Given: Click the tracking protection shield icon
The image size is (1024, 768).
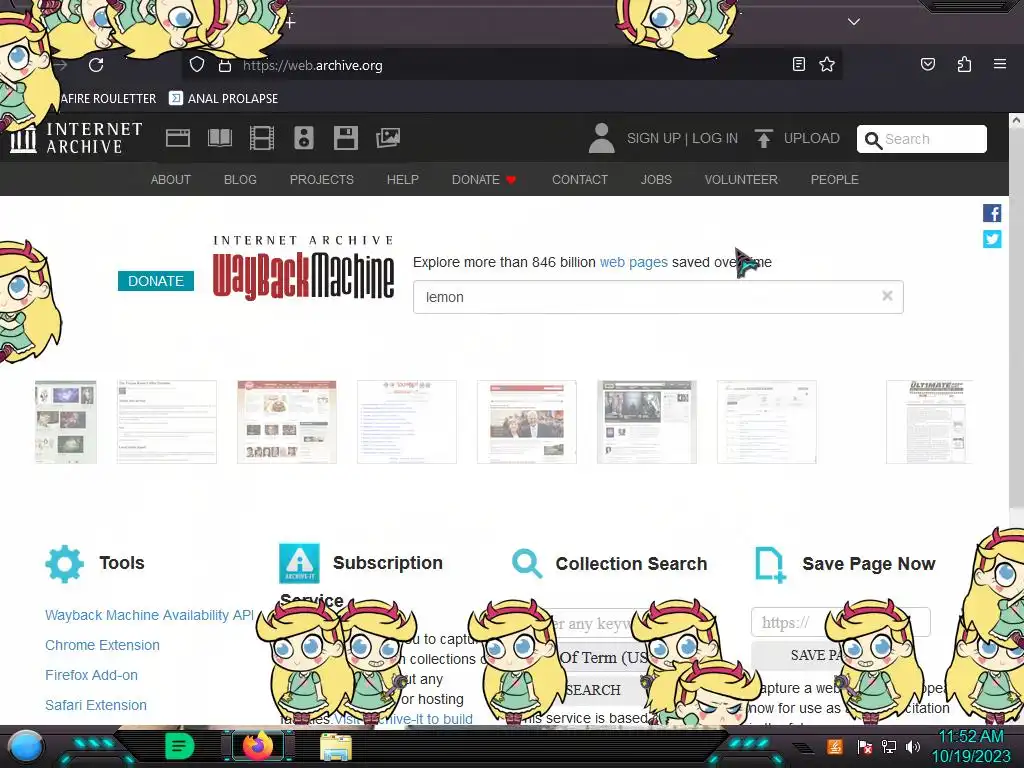Looking at the screenshot, I should pyautogui.click(x=197, y=65).
